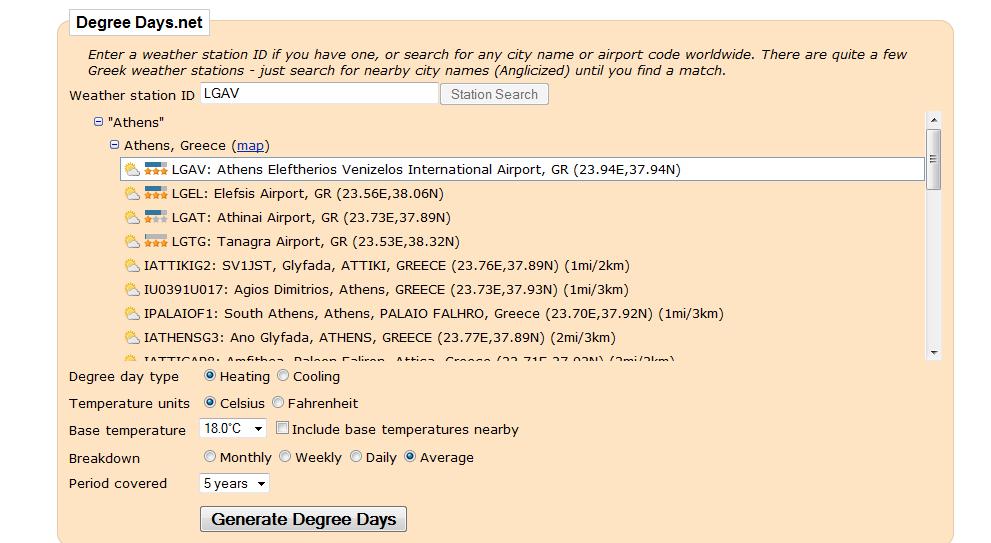
Task: Select LGAT: Athinai Airport row
Action: click(x=522, y=217)
